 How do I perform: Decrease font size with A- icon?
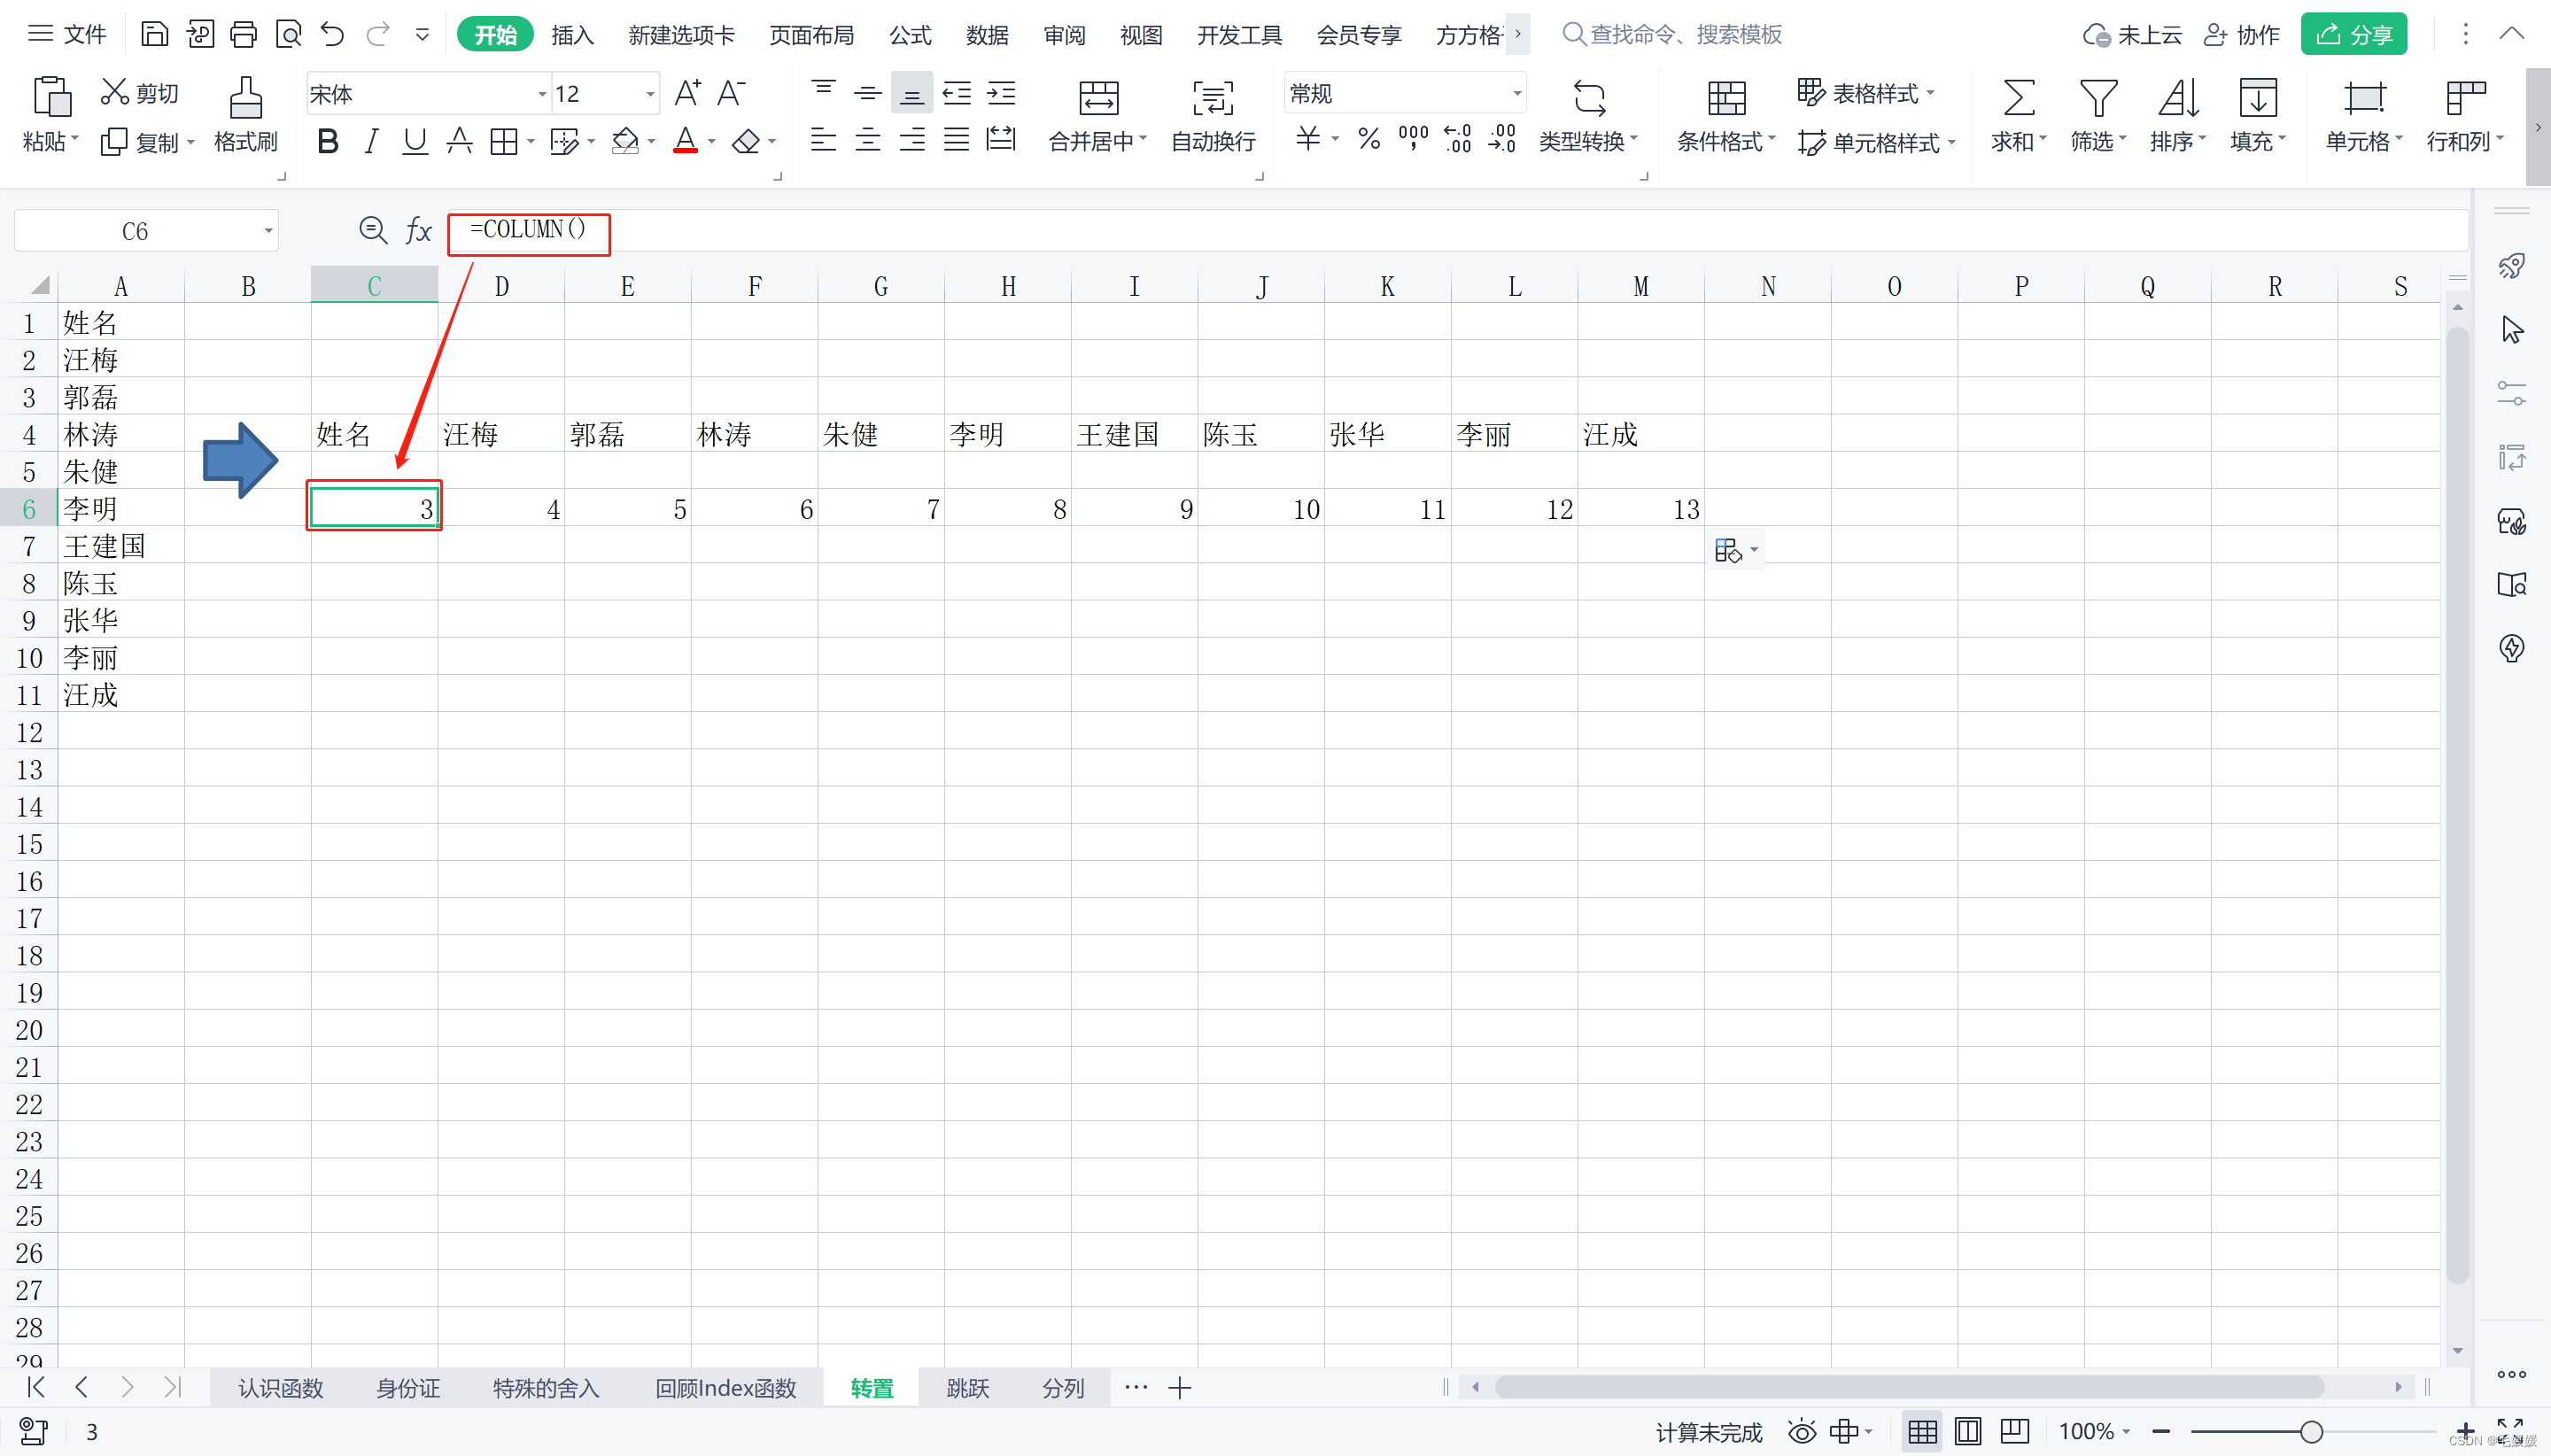click(732, 93)
